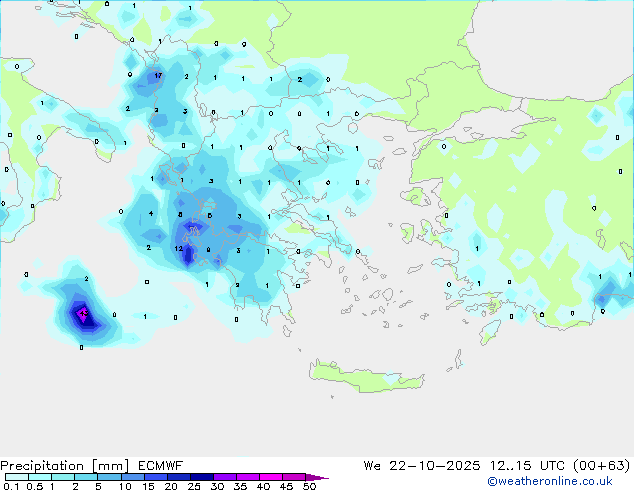Image resolution: width=634 pixels, height=490 pixels.
Task: Click the 'Precipitation [mm]' title text
Action: coord(64,466)
